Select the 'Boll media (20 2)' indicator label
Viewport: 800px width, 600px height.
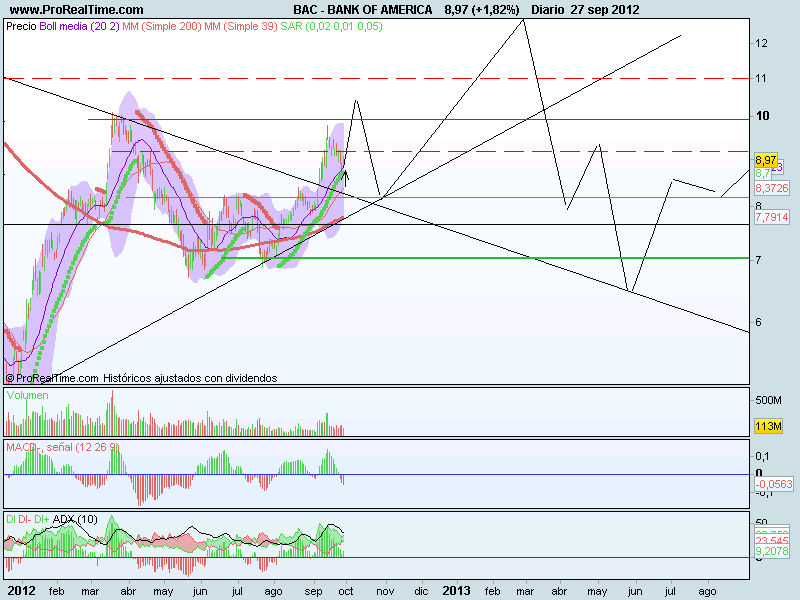[79, 26]
